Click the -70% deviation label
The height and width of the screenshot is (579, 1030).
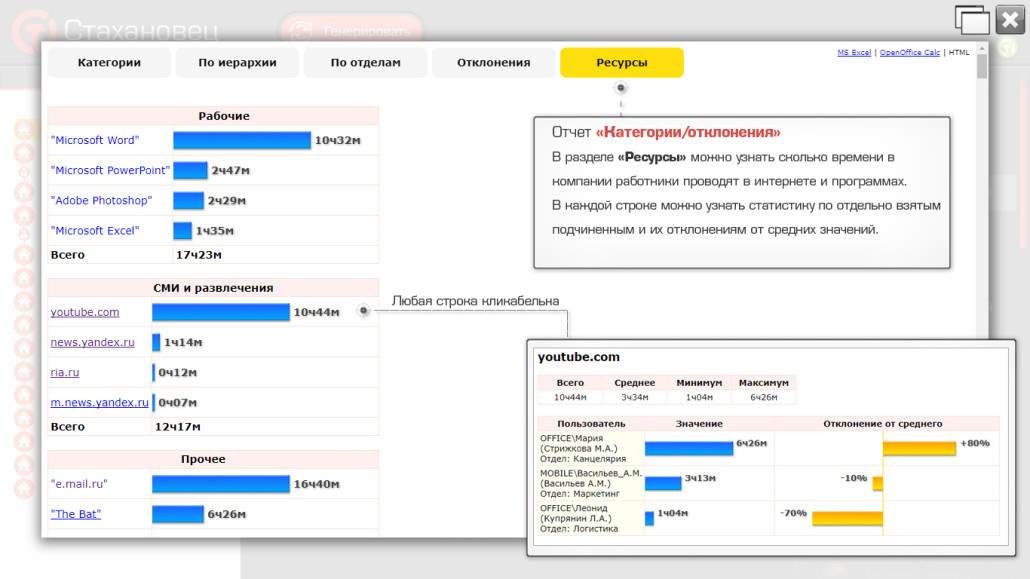point(793,513)
